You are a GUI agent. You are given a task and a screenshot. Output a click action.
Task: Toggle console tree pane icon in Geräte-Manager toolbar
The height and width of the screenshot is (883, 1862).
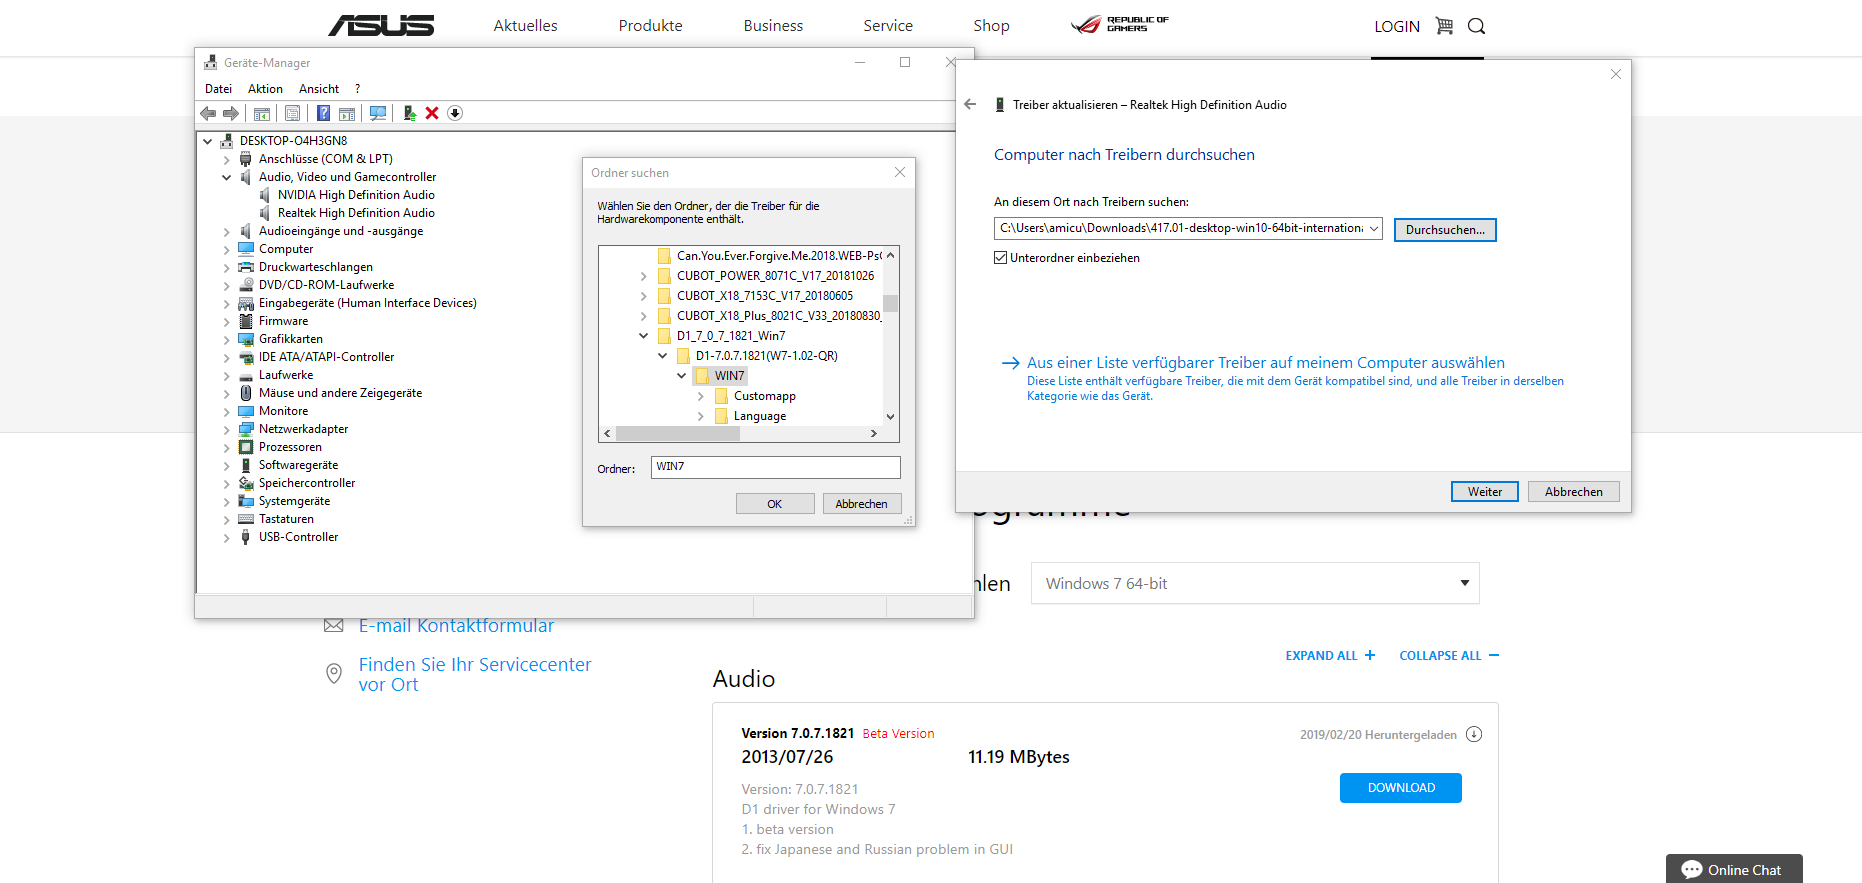click(262, 113)
